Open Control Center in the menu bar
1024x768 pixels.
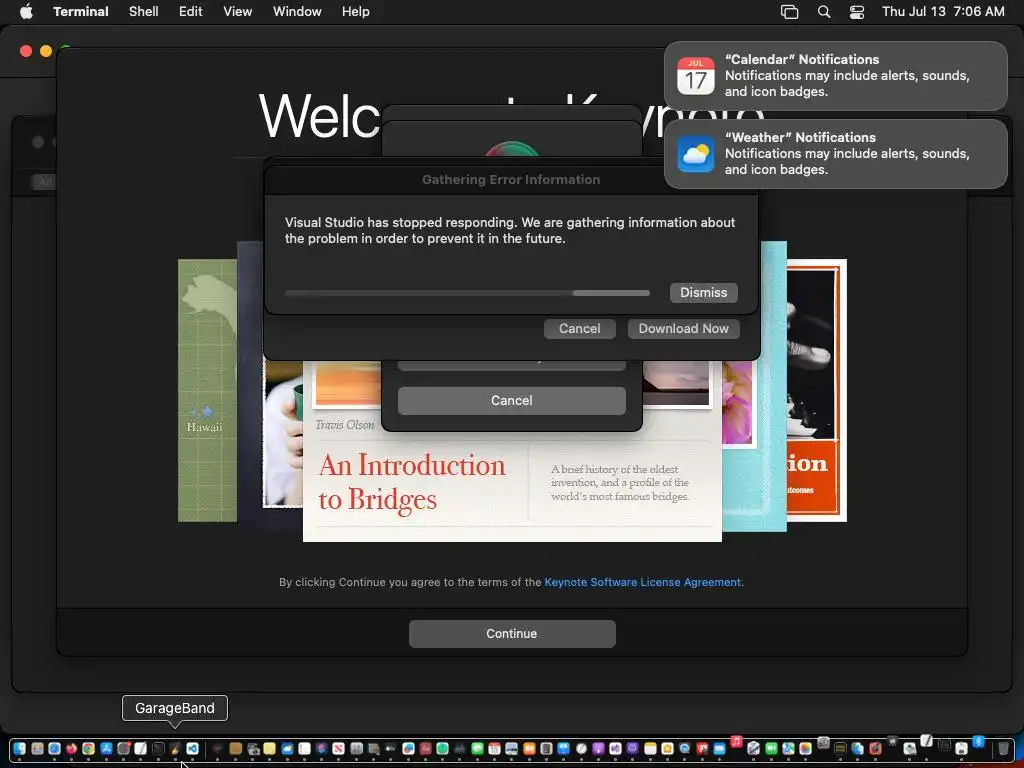(857, 12)
